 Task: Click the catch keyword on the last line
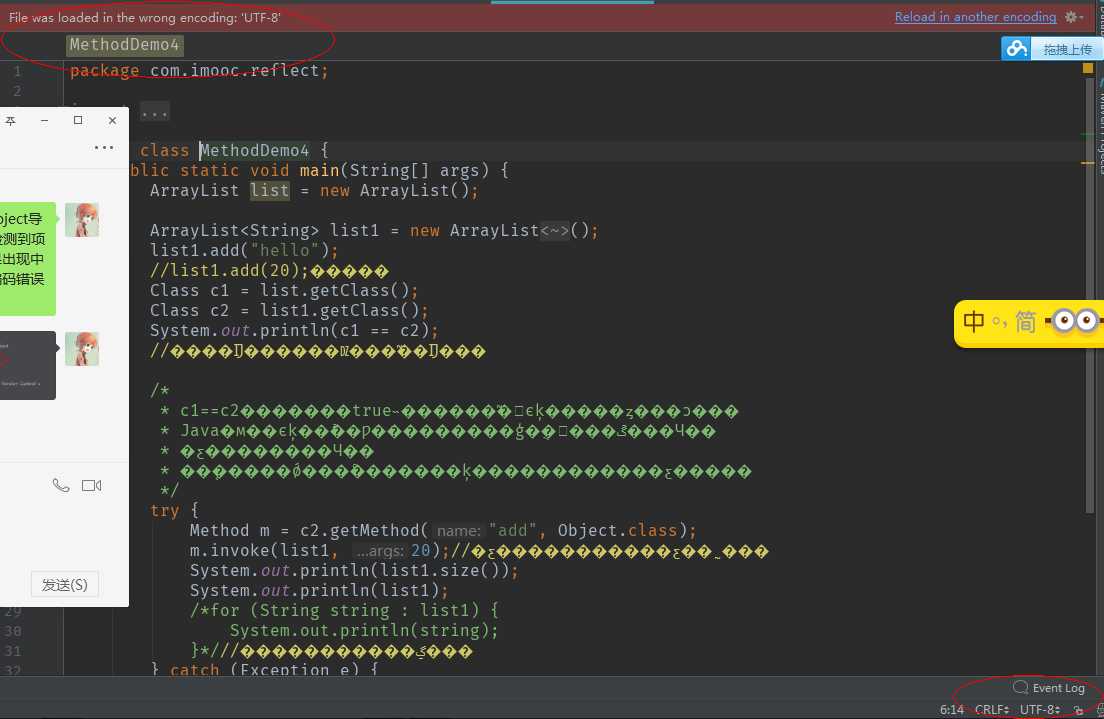click(x=194, y=670)
